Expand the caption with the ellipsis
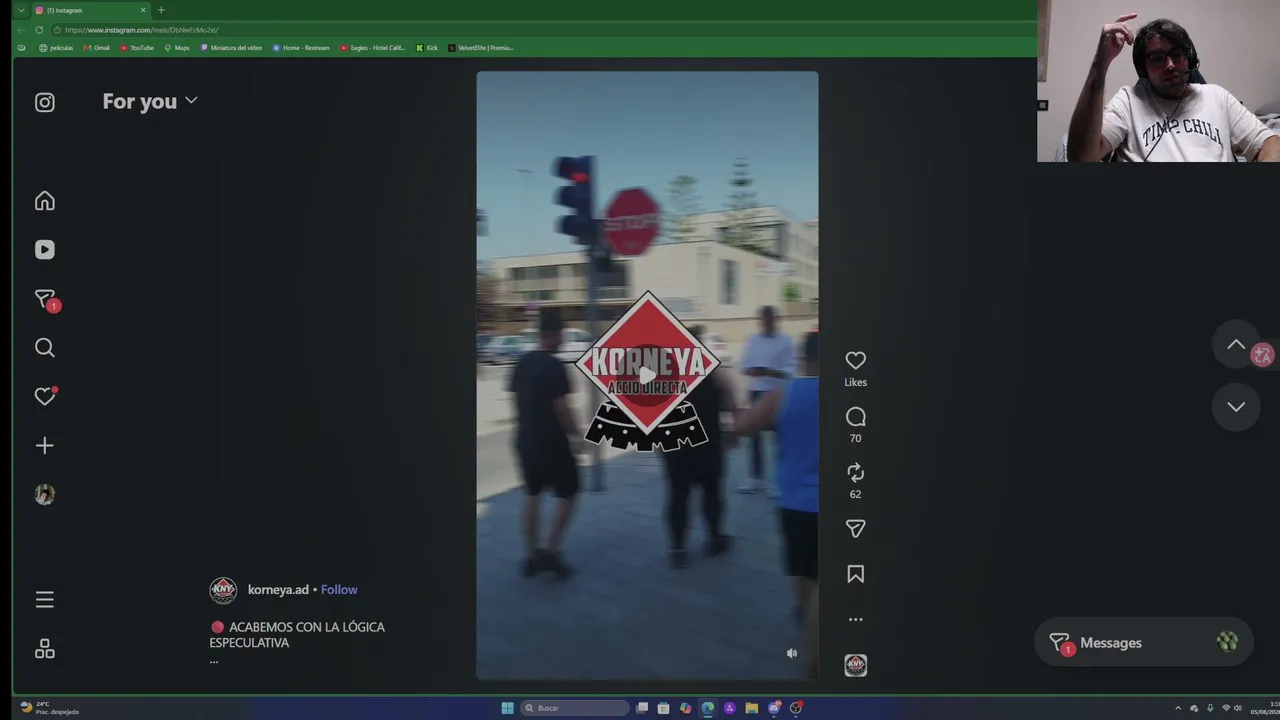 coord(214,660)
